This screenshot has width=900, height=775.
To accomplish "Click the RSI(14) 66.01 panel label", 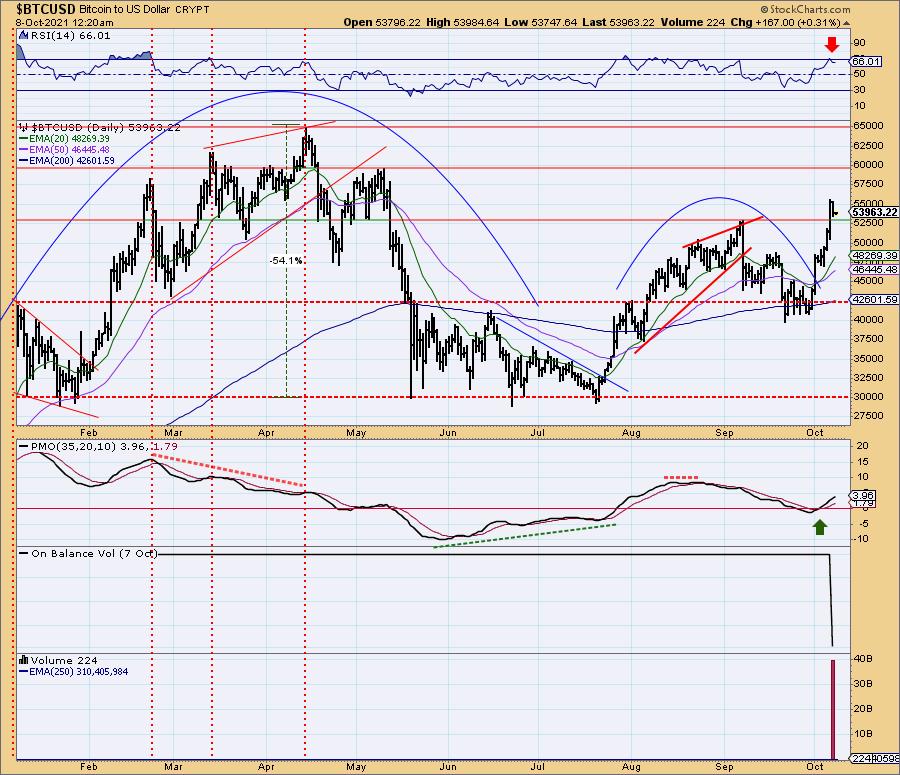I will coord(70,36).
